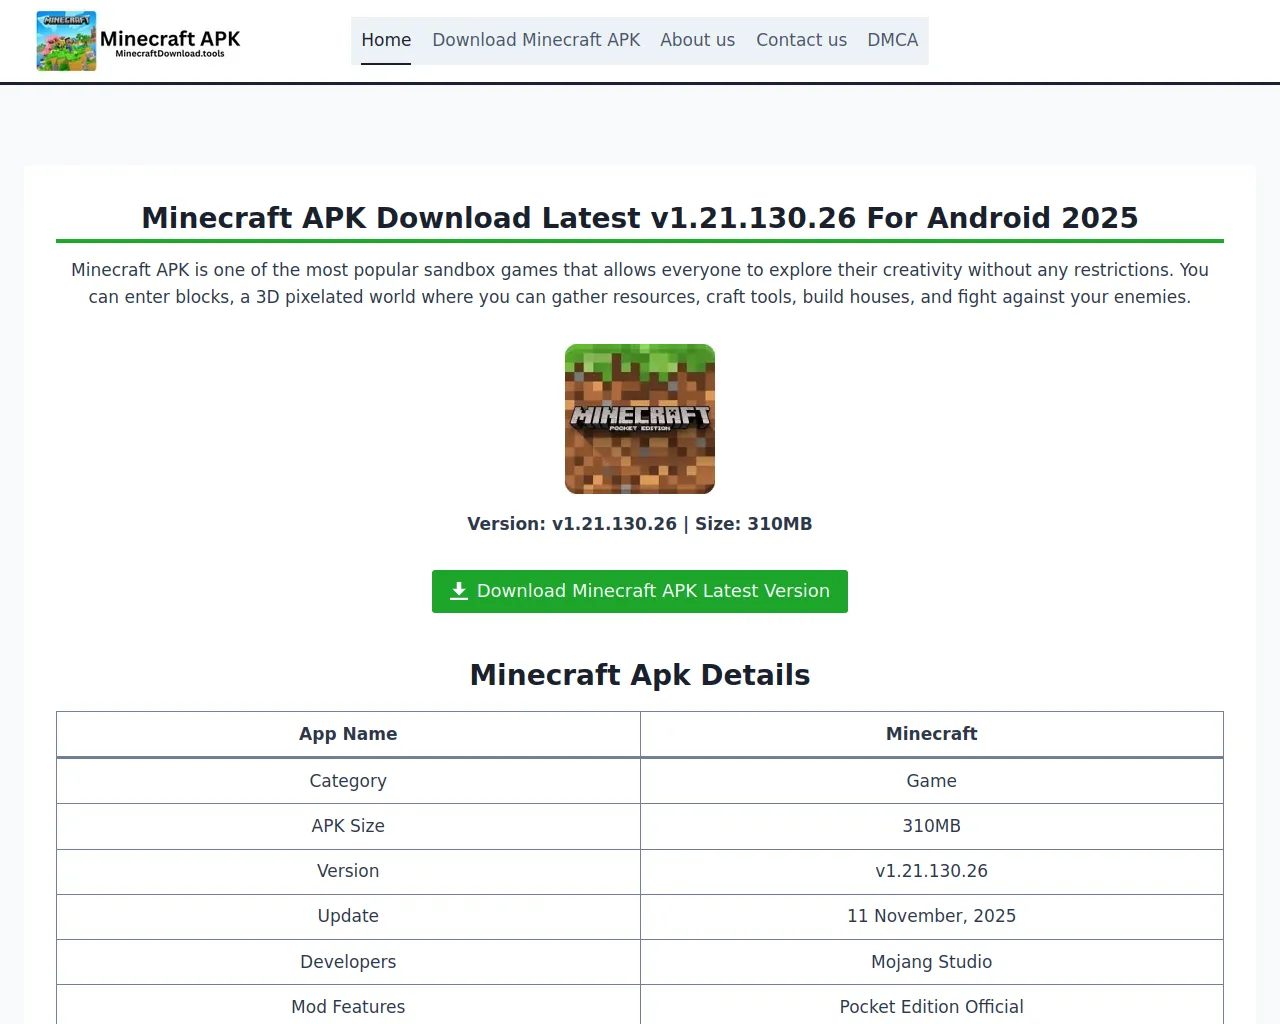Click the 'APK Size' table cell
The height and width of the screenshot is (1024, 1280).
pos(348,826)
